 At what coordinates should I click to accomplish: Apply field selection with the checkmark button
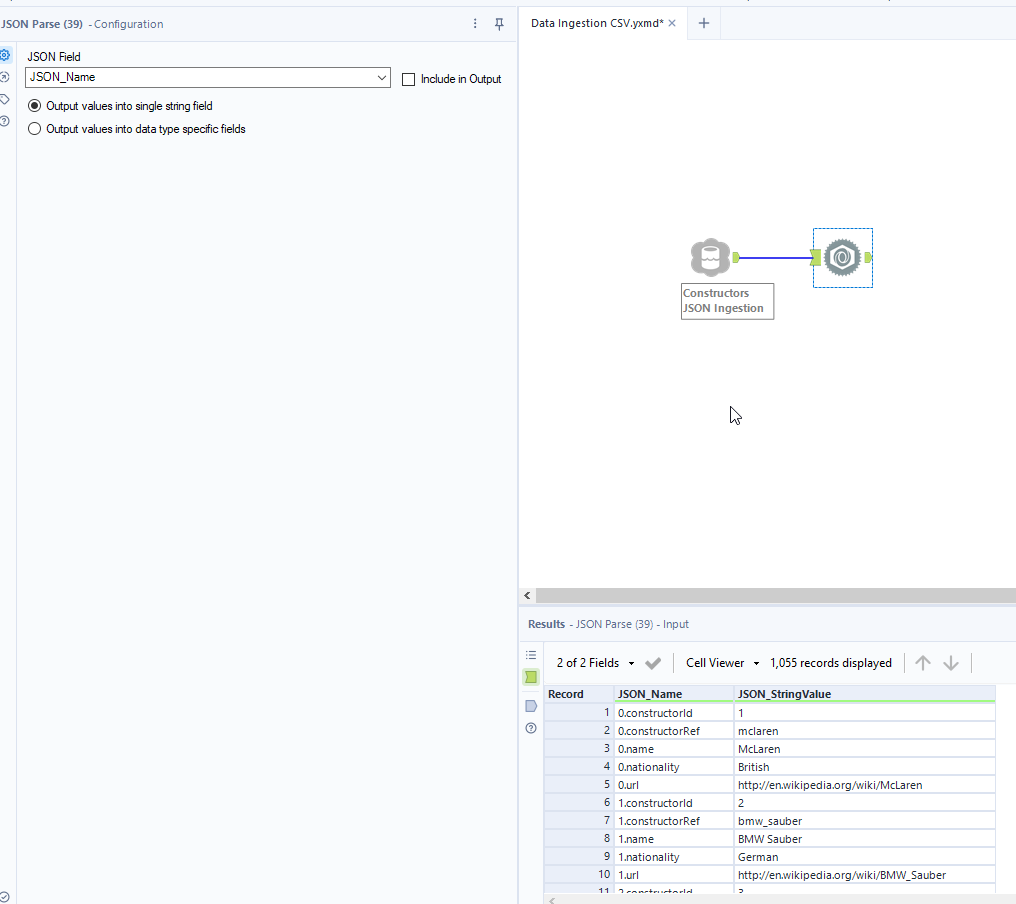tap(653, 662)
